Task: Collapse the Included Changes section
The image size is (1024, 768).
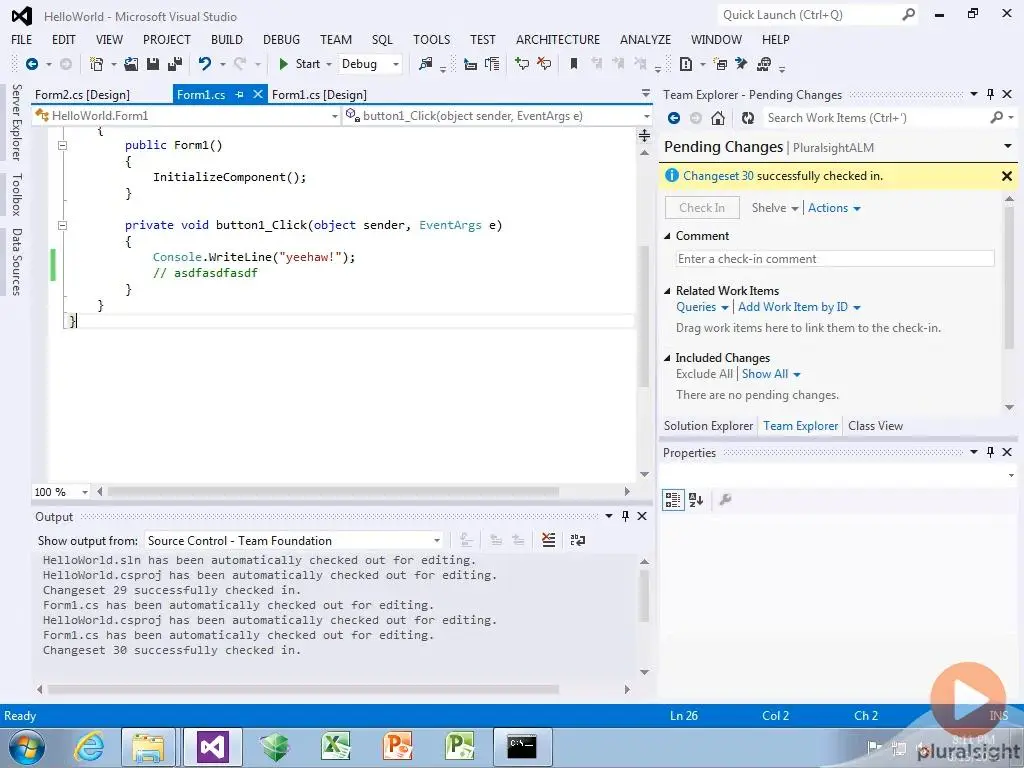Action: point(667,358)
